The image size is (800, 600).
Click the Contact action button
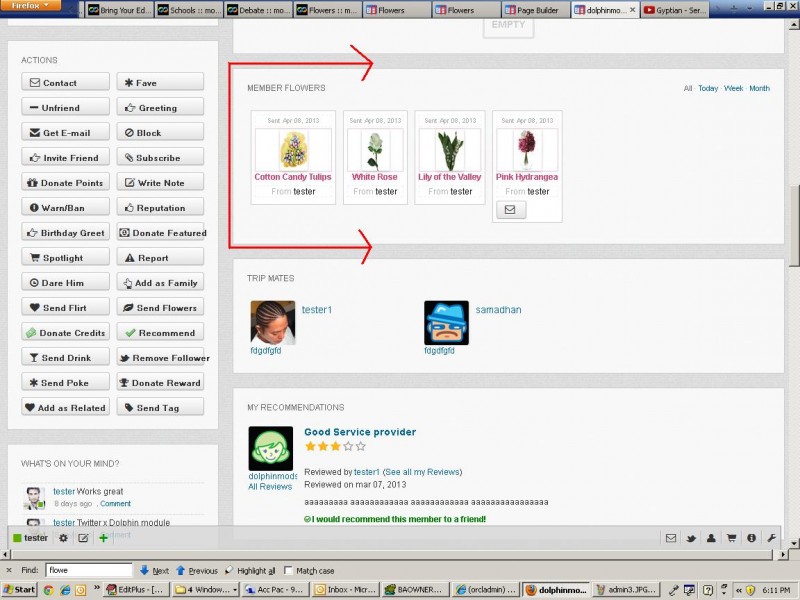(65, 82)
